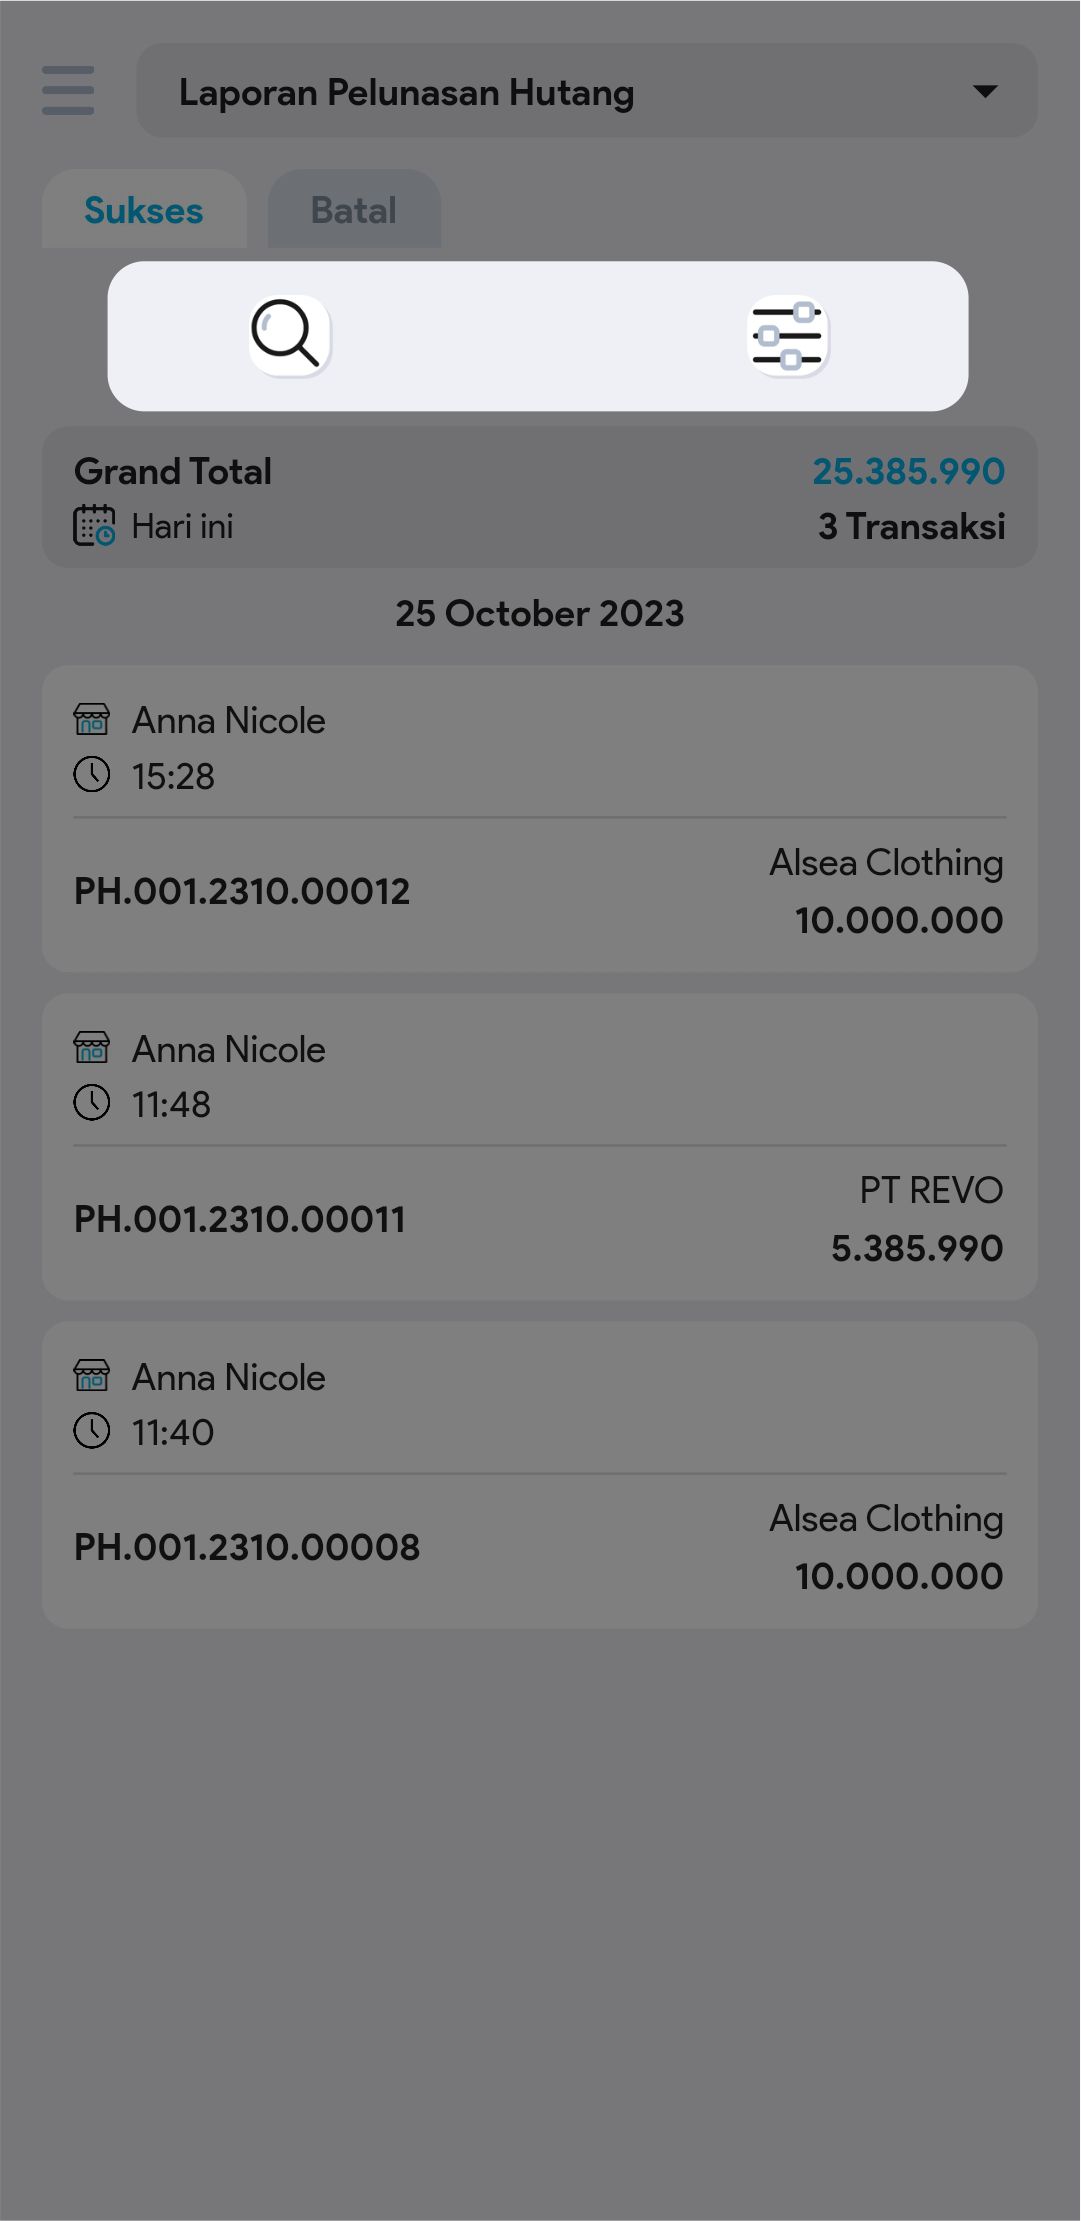This screenshot has height=2221, width=1081.
Task: Open transaction PH.001.2310.00012
Action: [242, 892]
